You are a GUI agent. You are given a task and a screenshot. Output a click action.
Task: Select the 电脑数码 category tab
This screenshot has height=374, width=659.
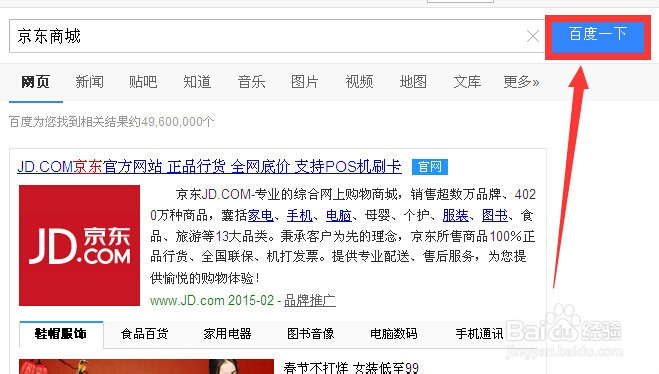click(x=394, y=334)
